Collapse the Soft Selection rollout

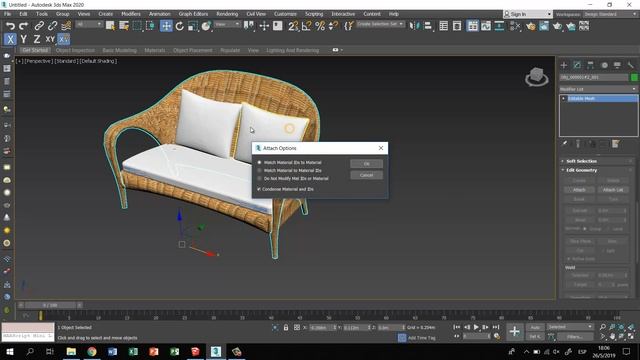[x=581, y=161]
